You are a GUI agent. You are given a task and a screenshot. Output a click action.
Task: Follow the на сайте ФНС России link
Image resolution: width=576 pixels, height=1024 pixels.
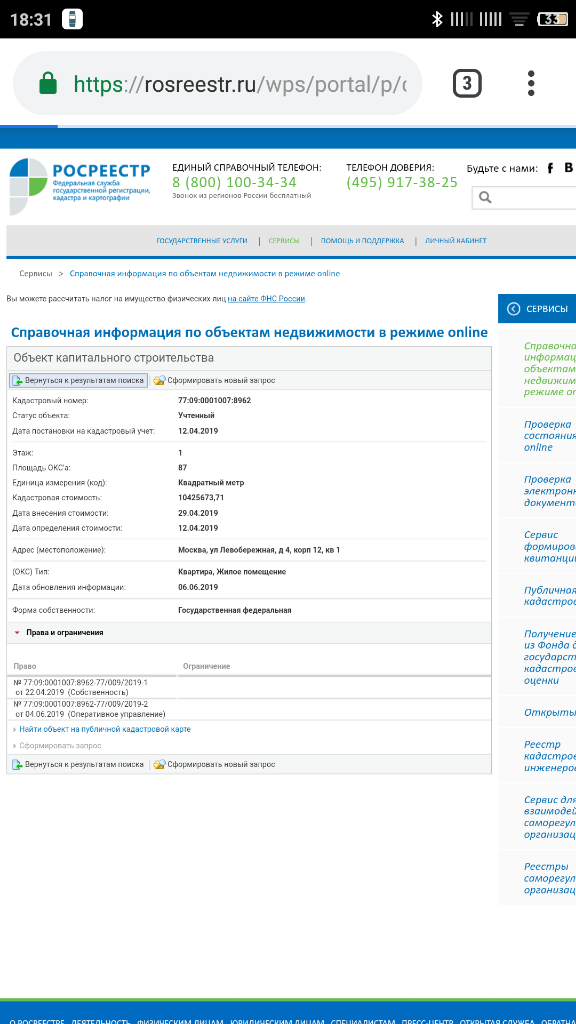point(266,298)
